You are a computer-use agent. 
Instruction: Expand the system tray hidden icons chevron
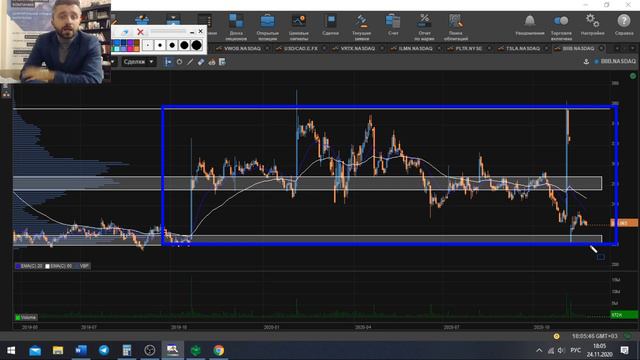click(539, 350)
